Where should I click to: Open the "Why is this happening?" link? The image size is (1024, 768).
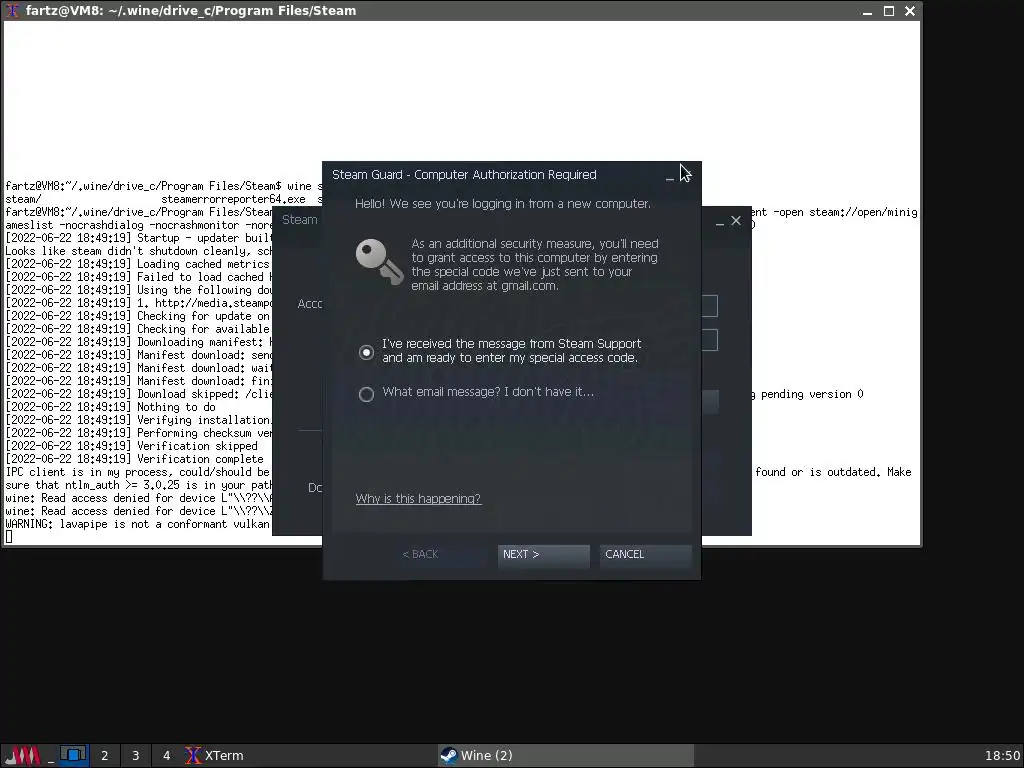click(418, 499)
